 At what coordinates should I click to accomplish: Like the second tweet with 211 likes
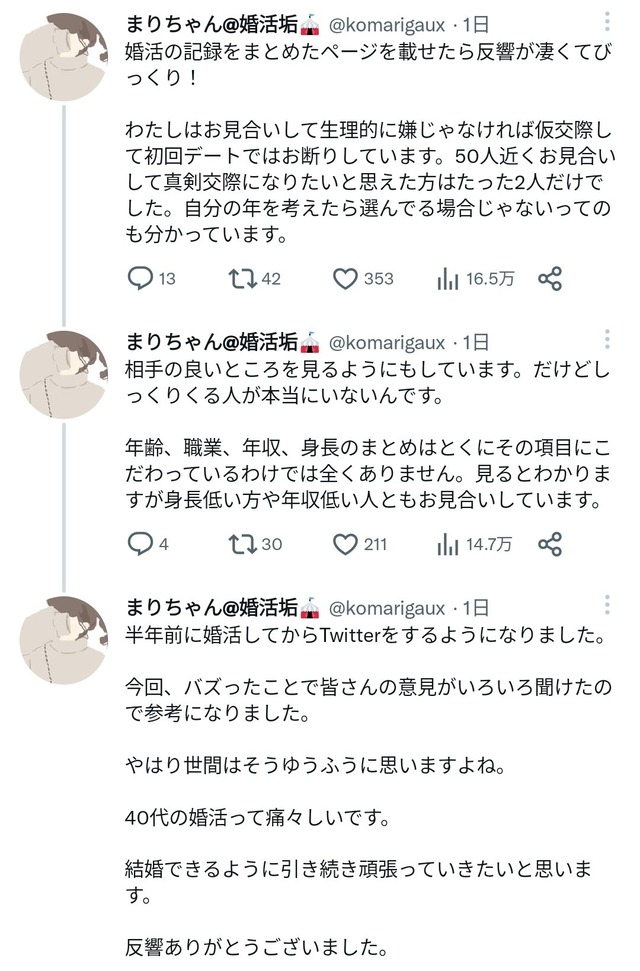click(x=345, y=544)
